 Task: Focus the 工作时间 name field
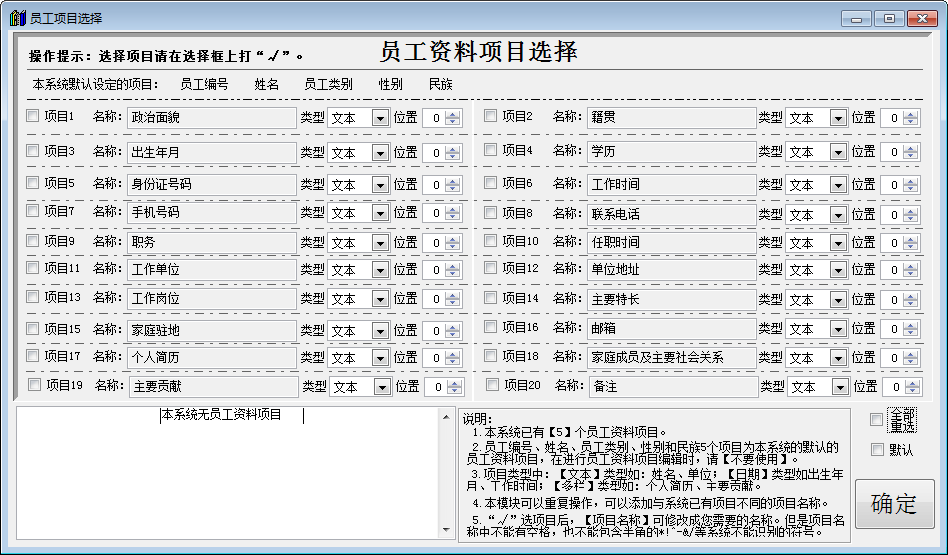point(672,184)
